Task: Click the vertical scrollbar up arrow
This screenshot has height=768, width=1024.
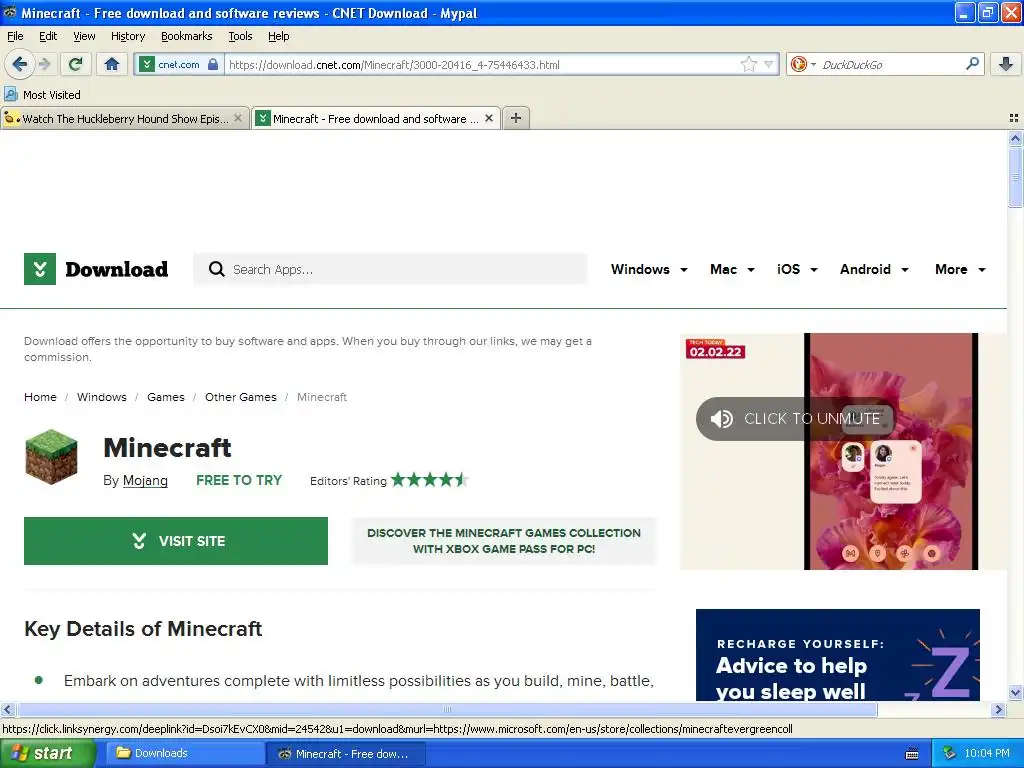Action: tap(1015, 138)
